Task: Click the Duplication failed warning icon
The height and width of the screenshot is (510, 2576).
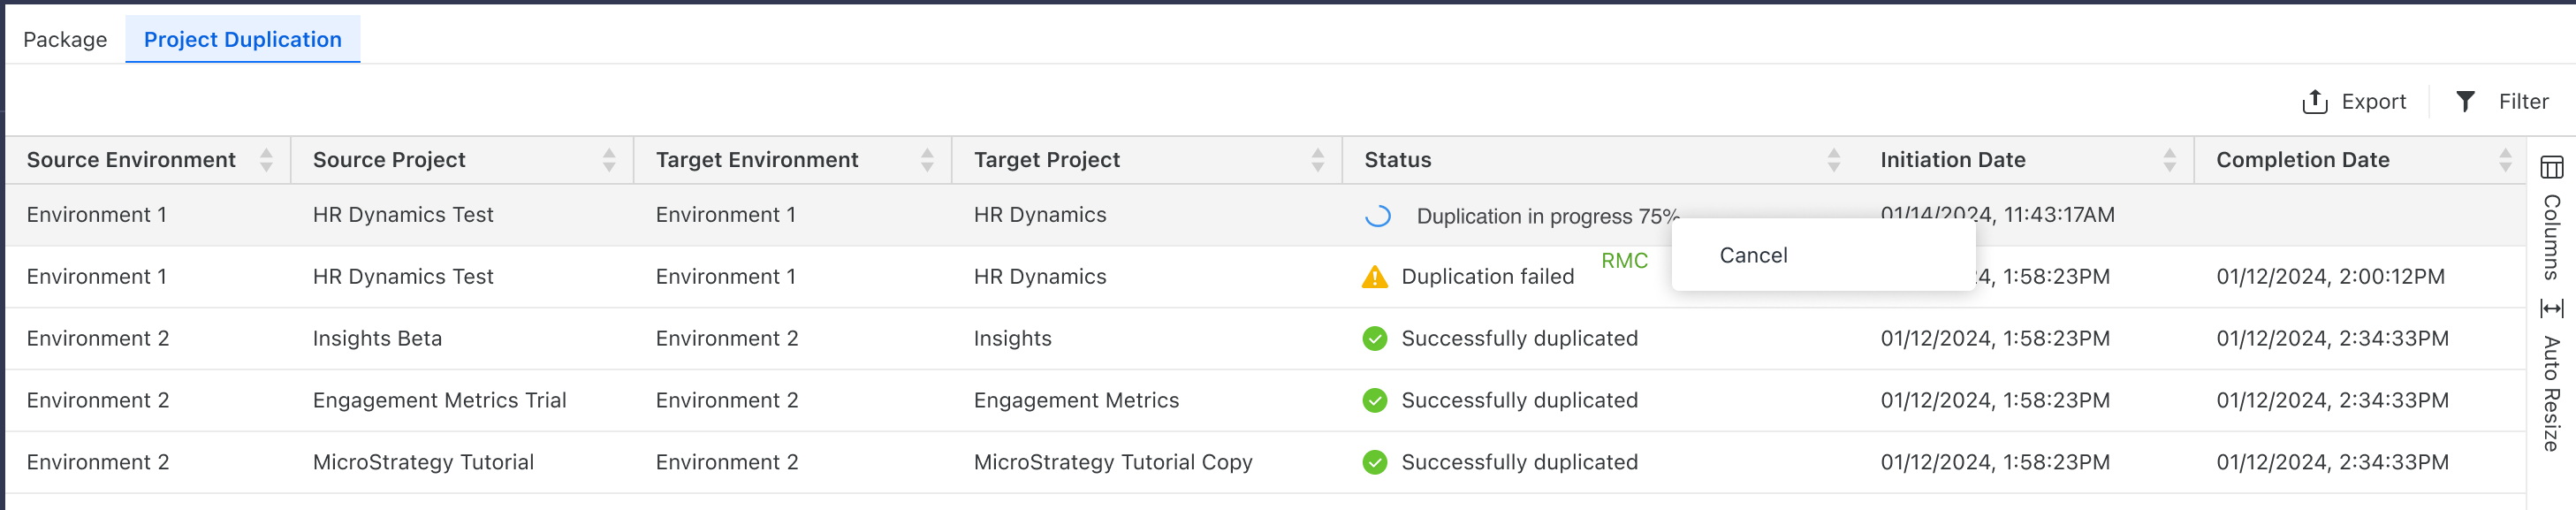Action: 1375,277
